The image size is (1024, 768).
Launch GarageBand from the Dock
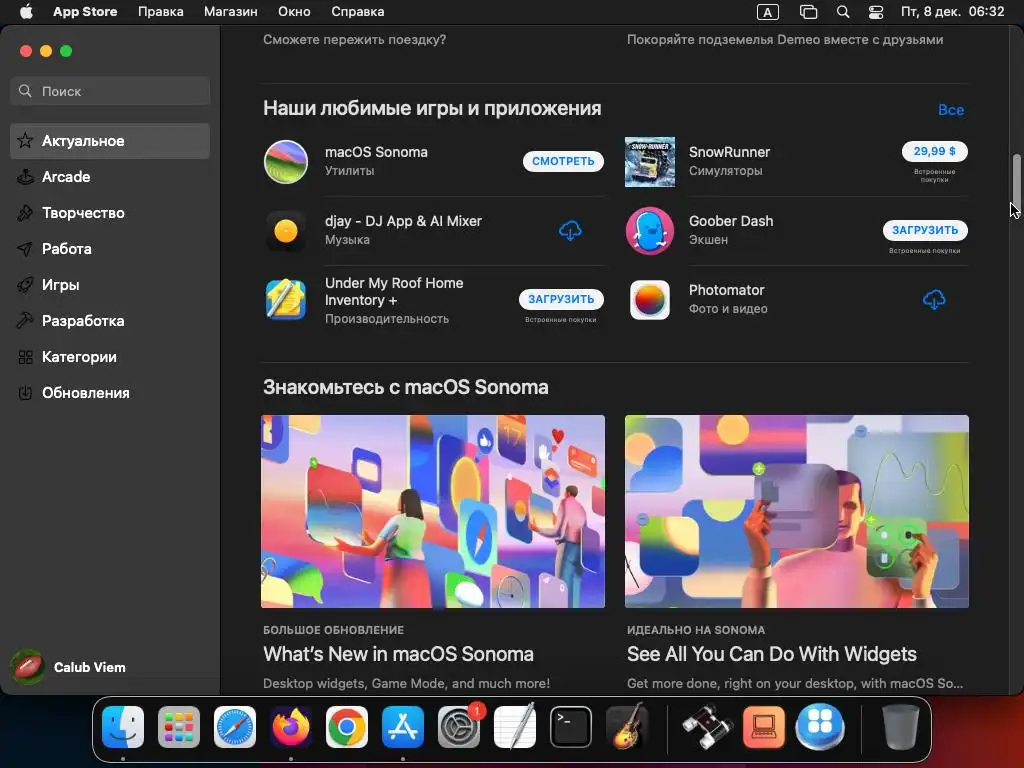point(627,727)
